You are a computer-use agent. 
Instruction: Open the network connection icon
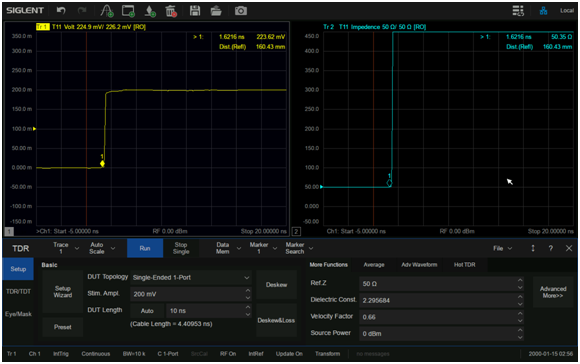click(x=543, y=11)
